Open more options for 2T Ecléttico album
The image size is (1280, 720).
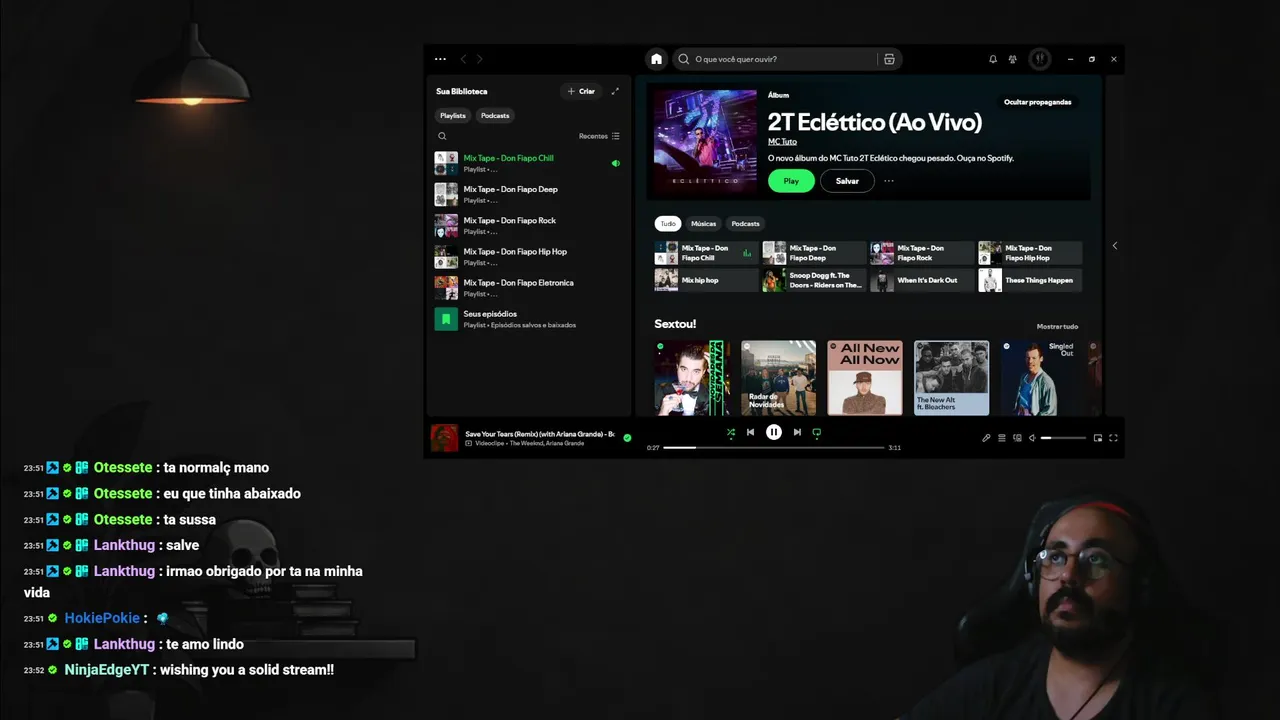click(x=888, y=181)
